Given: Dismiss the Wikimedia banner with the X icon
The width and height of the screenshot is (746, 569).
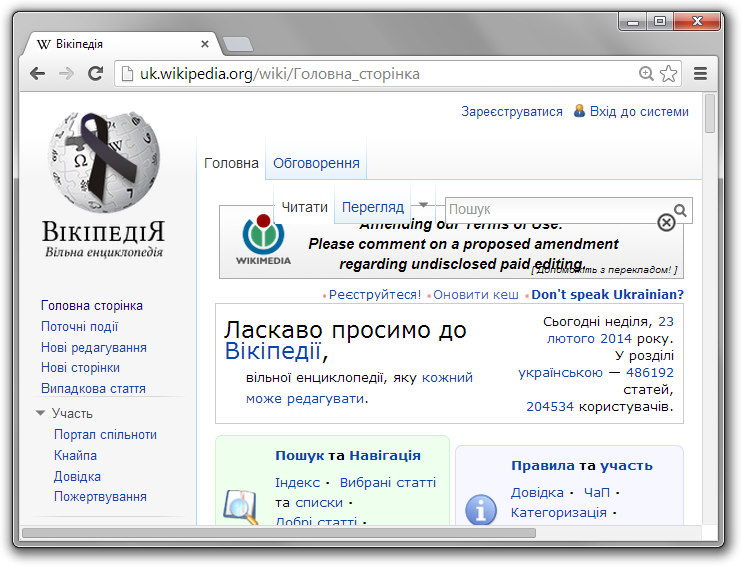Looking at the screenshot, I should click(666, 222).
